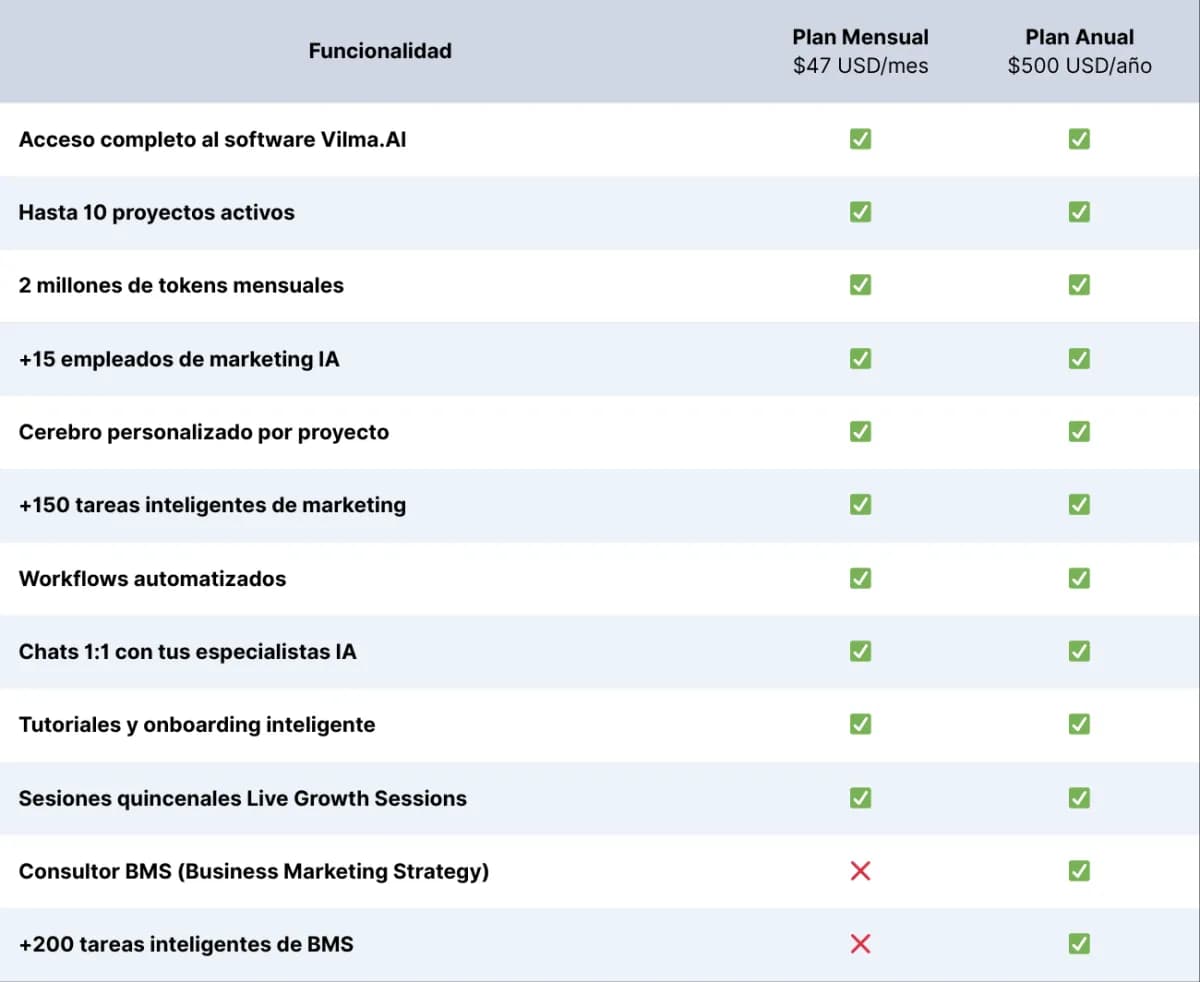The height and width of the screenshot is (982, 1200).
Task: Click 'Sesiones quincenales Live Growth Sessions' text
Action: pos(242,798)
